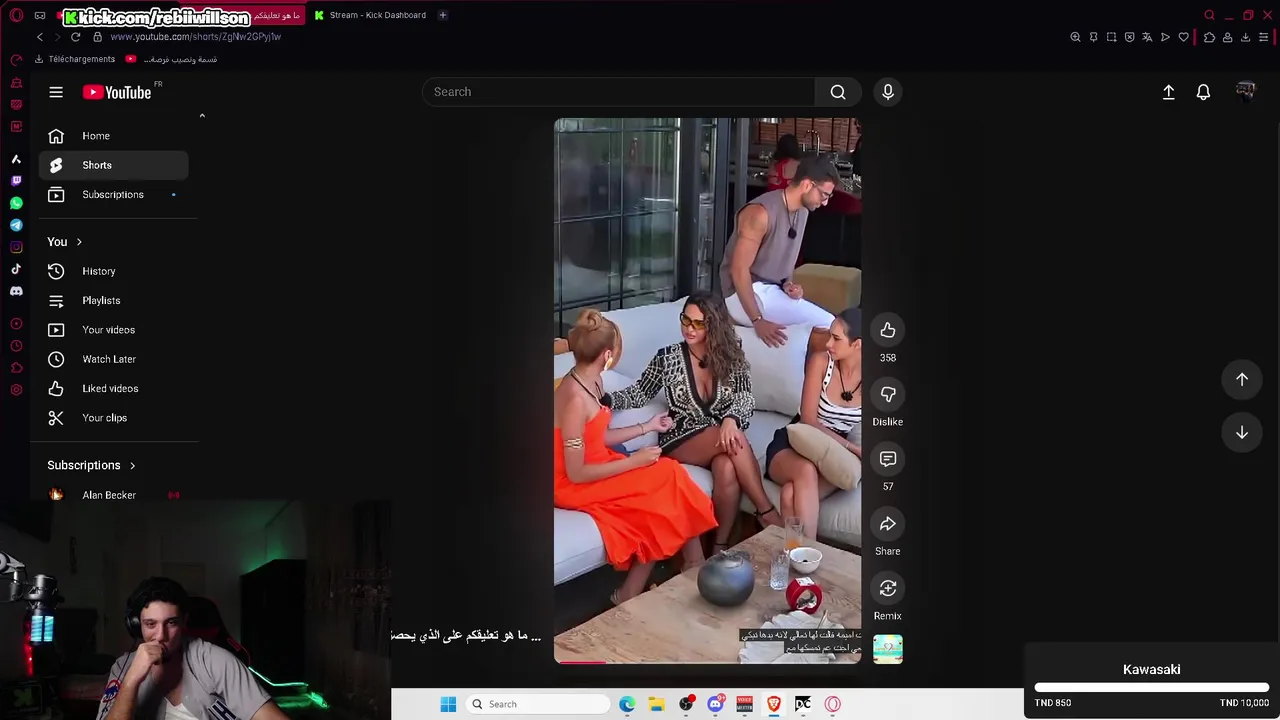The width and height of the screenshot is (1280, 720).
Task: Open a new browser tab with plus
Action: coord(443,15)
